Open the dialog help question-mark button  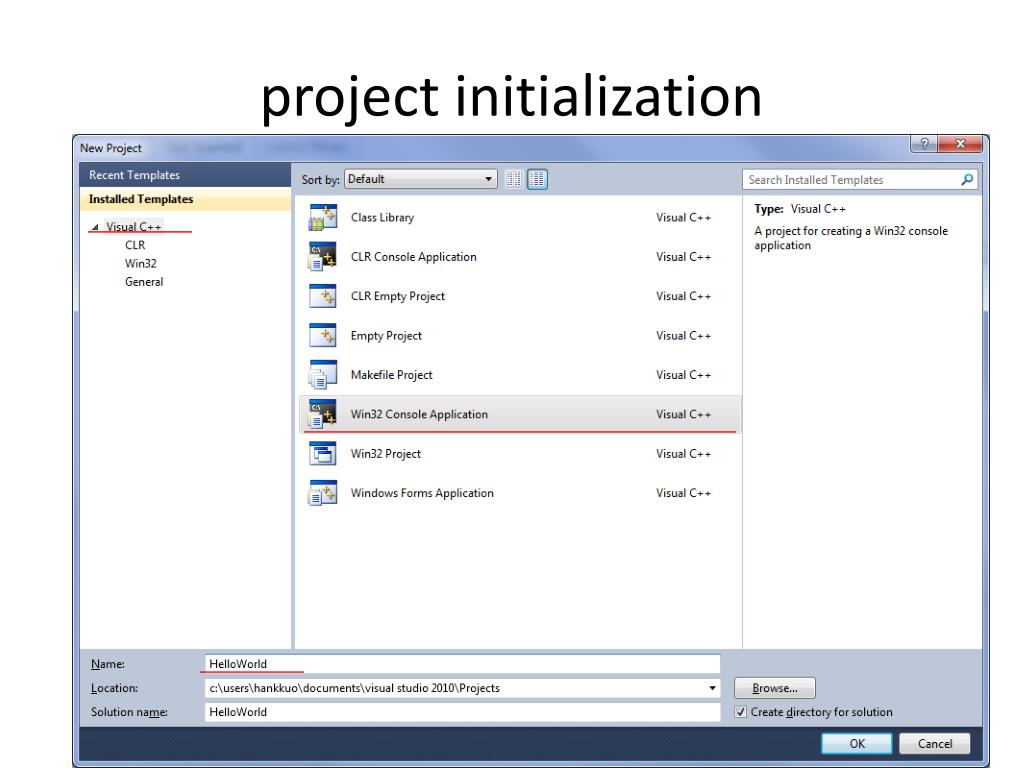point(924,144)
